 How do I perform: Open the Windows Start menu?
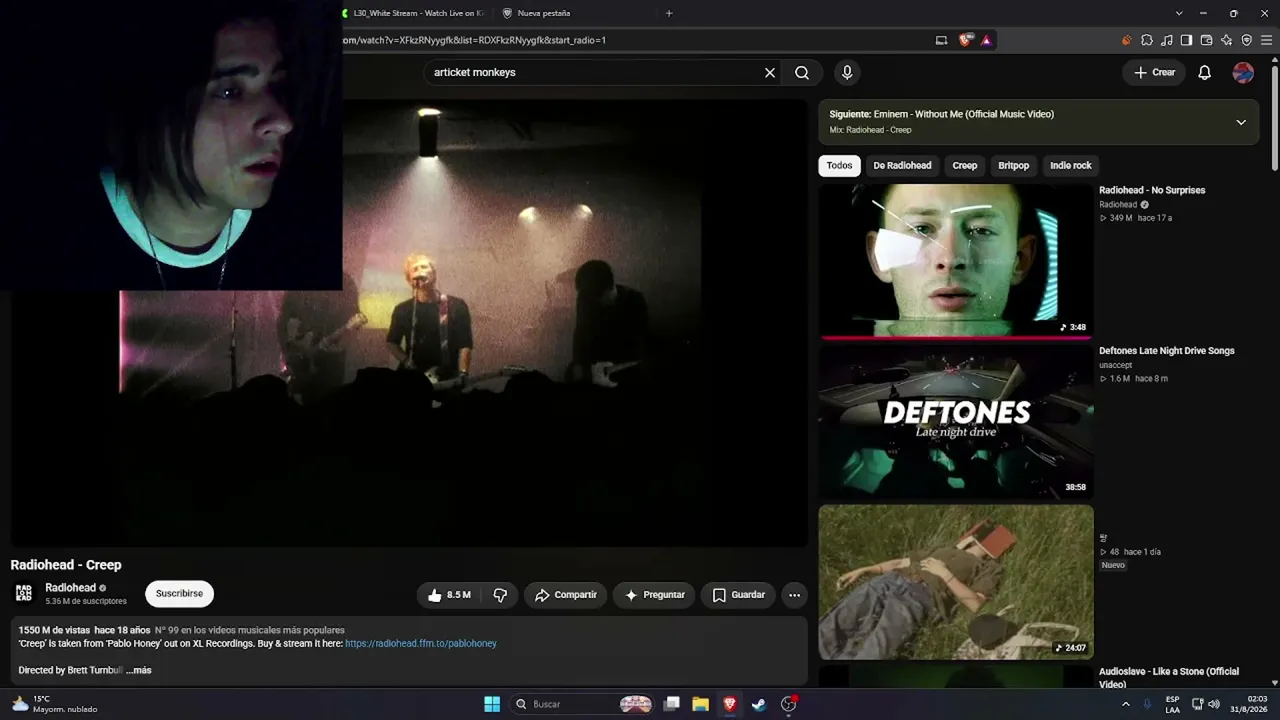[492, 704]
